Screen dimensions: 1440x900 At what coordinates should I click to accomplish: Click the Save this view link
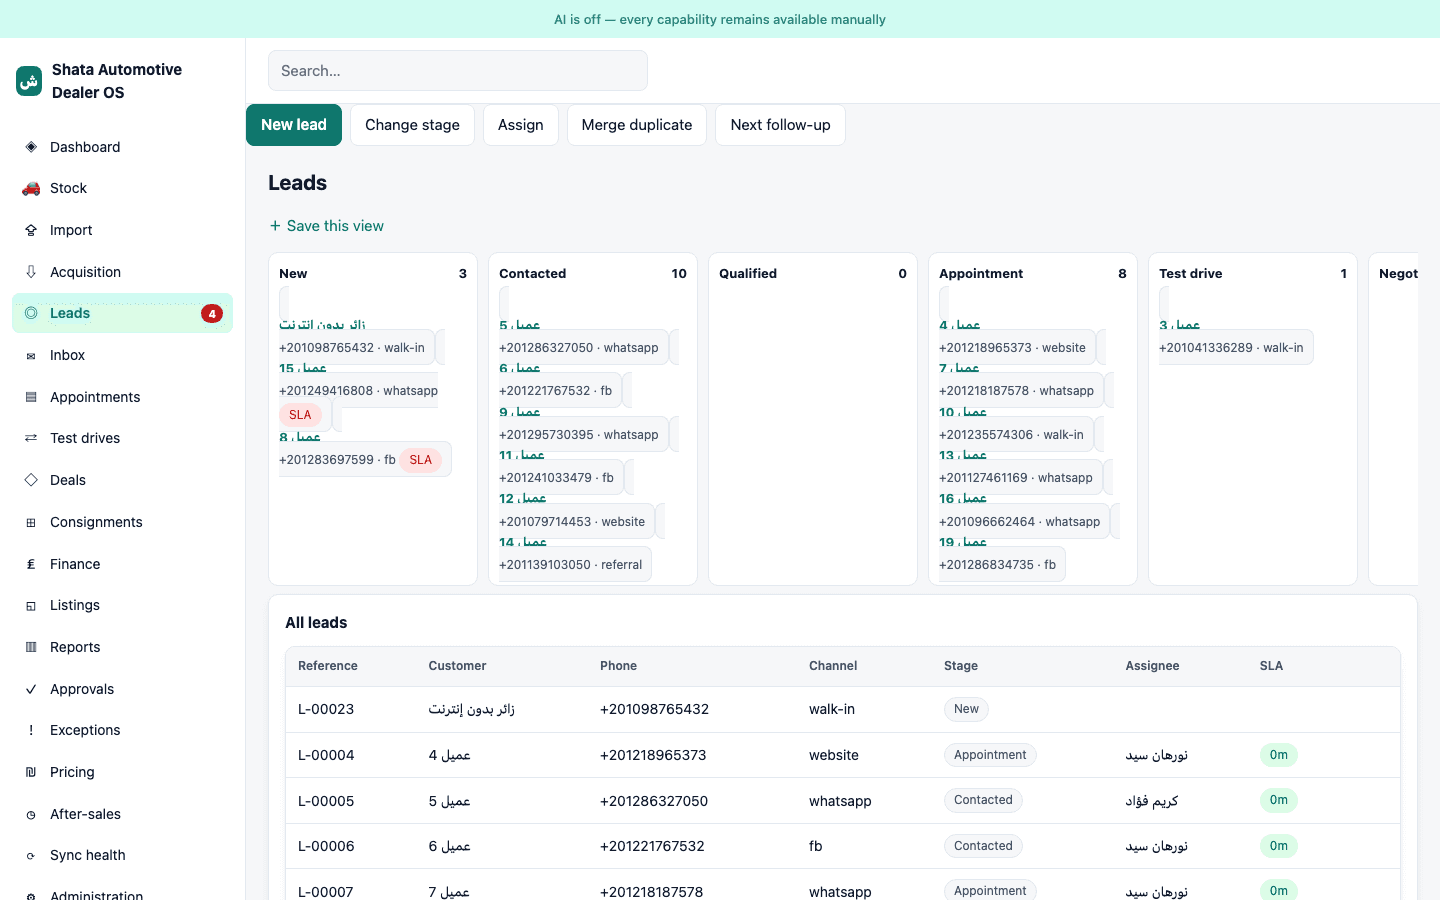pos(326,226)
